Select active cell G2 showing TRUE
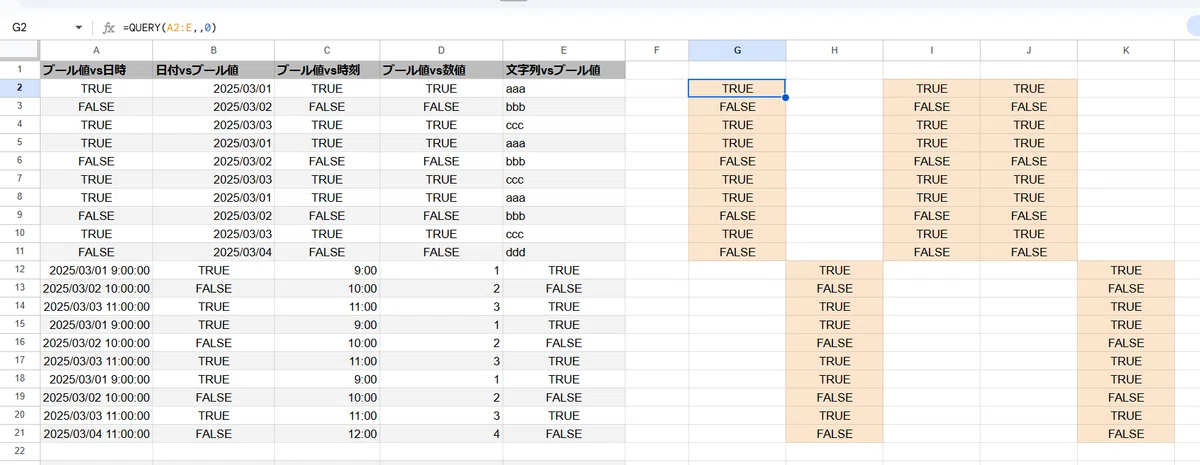Viewport: 1200px width, 465px height. point(737,89)
